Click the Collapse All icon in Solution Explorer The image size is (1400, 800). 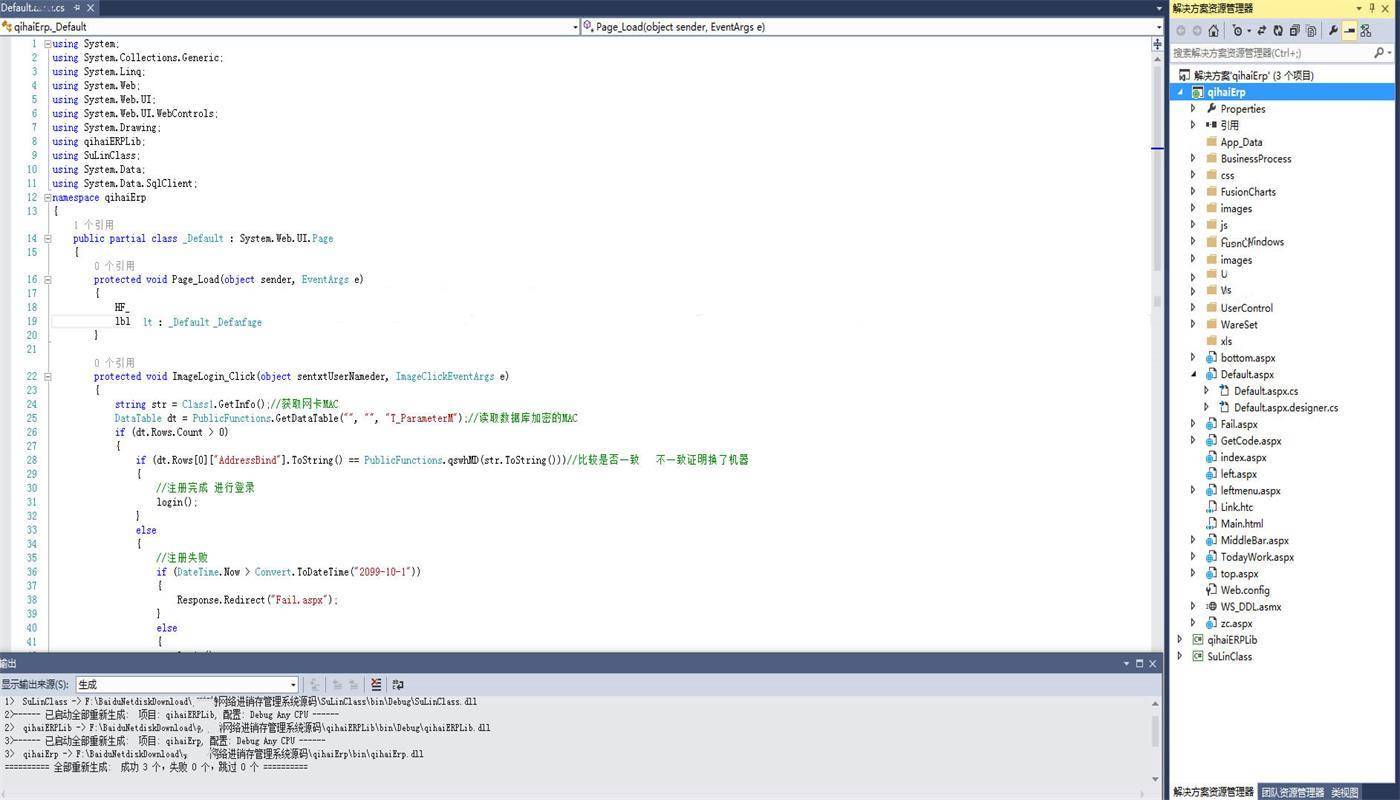point(1294,31)
